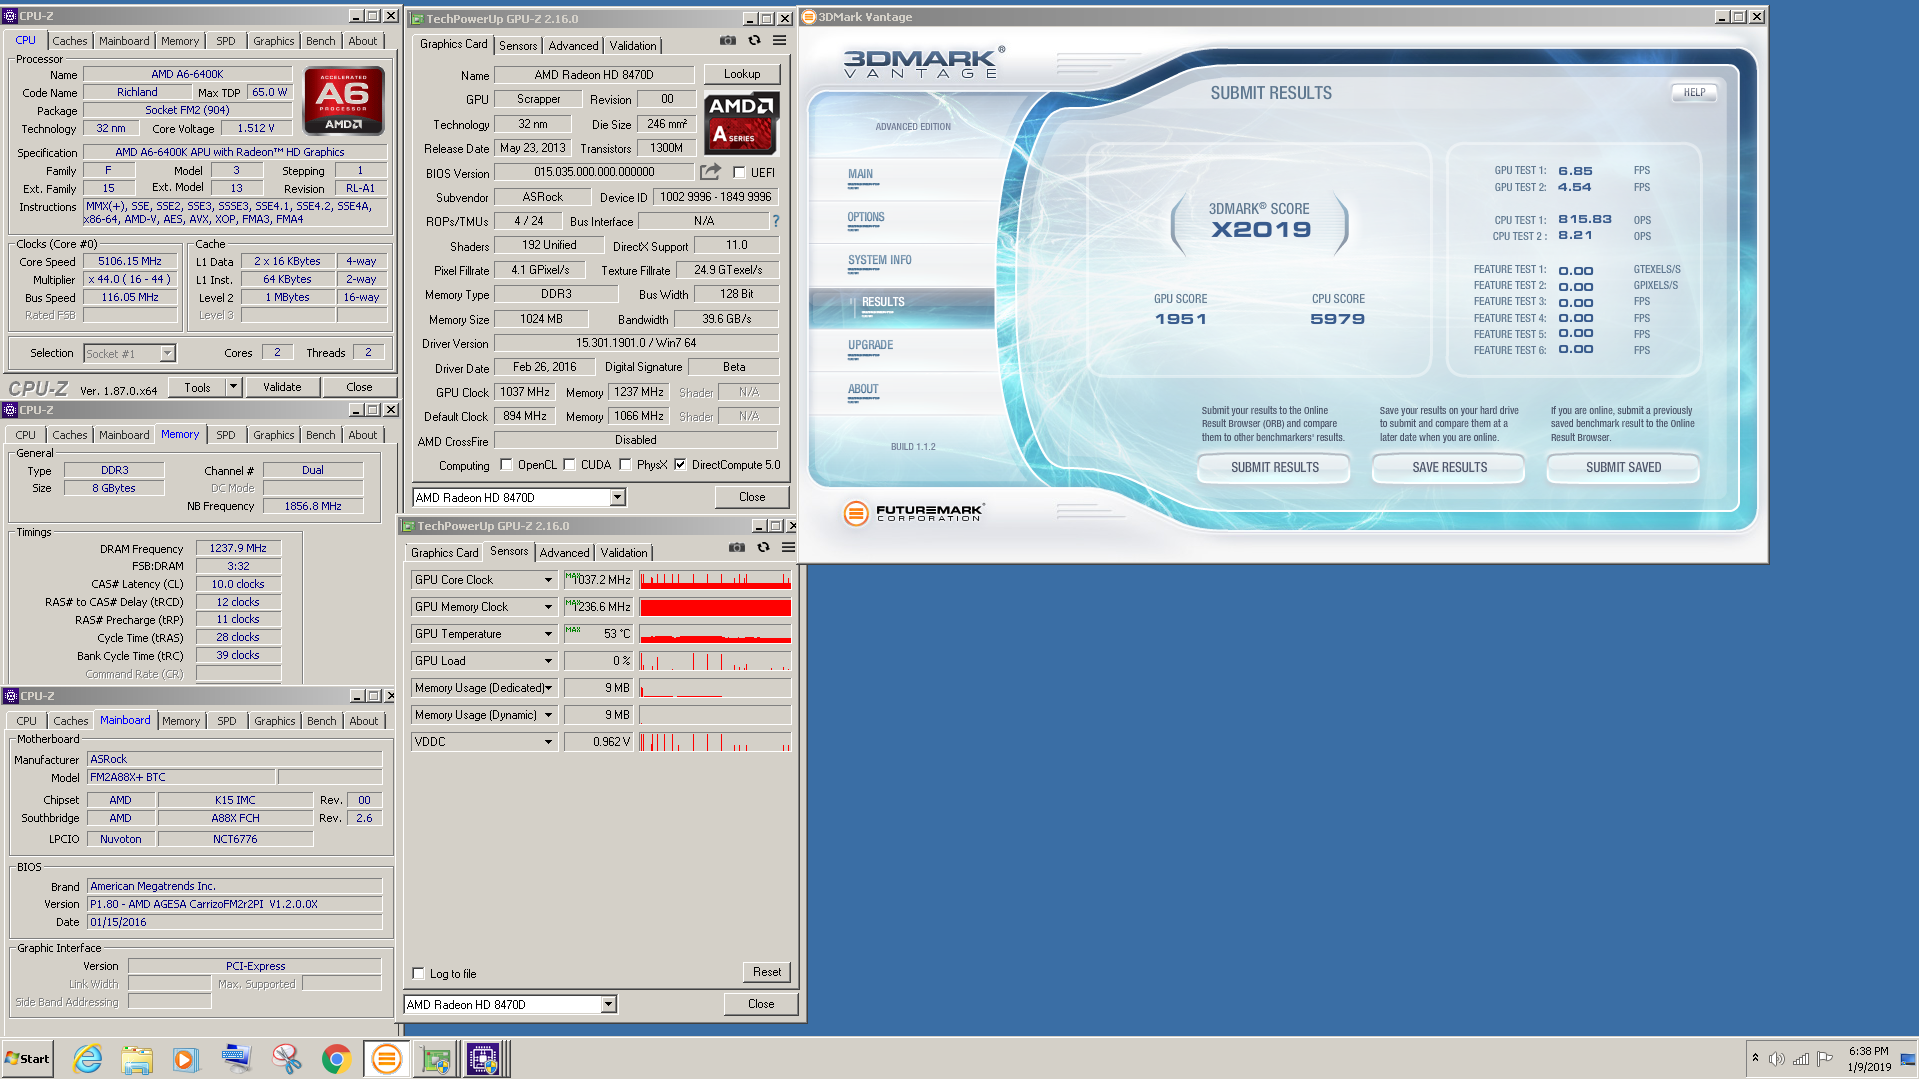Viewport: 1919px width, 1079px height.
Task: Enable the UEFI checkbox in GPU-Z
Action: tap(739, 172)
